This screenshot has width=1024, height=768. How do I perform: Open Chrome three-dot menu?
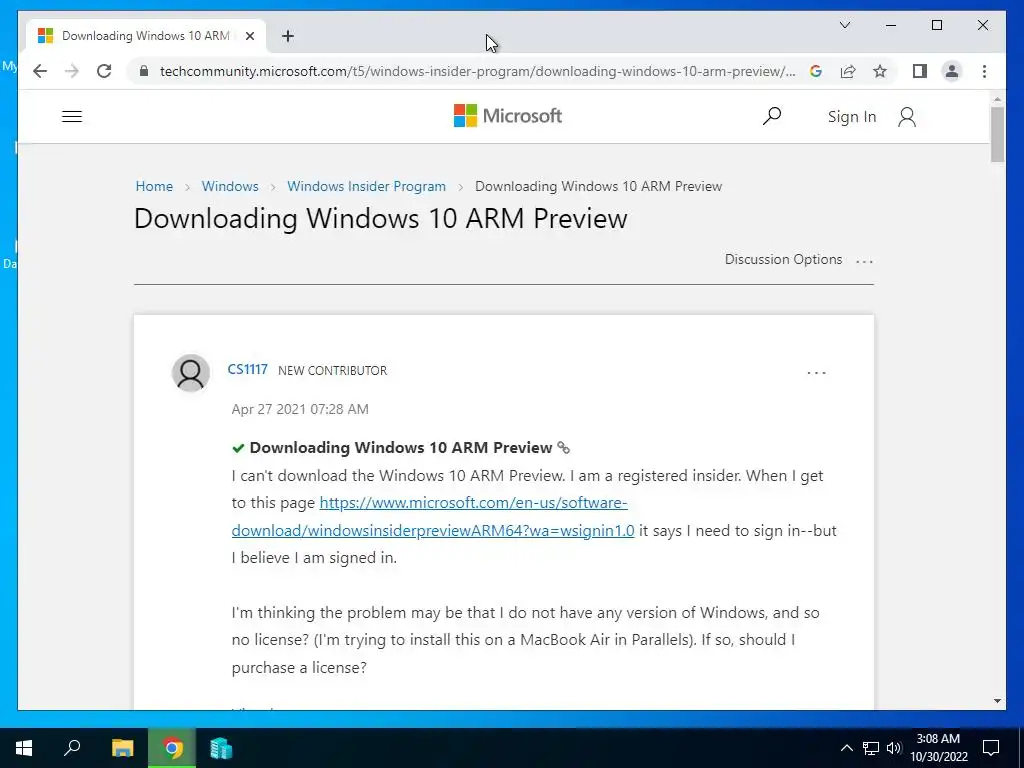click(984, 71)
